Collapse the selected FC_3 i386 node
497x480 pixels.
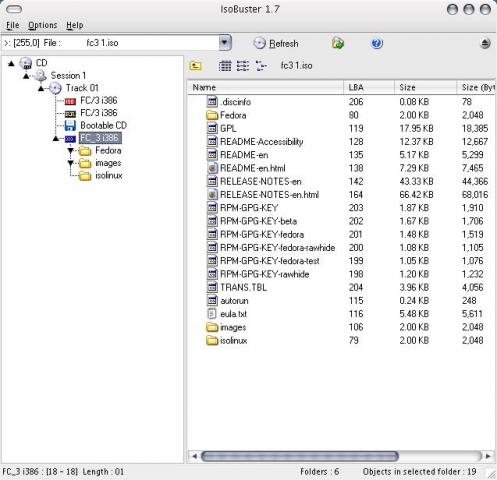click(56, 138)
